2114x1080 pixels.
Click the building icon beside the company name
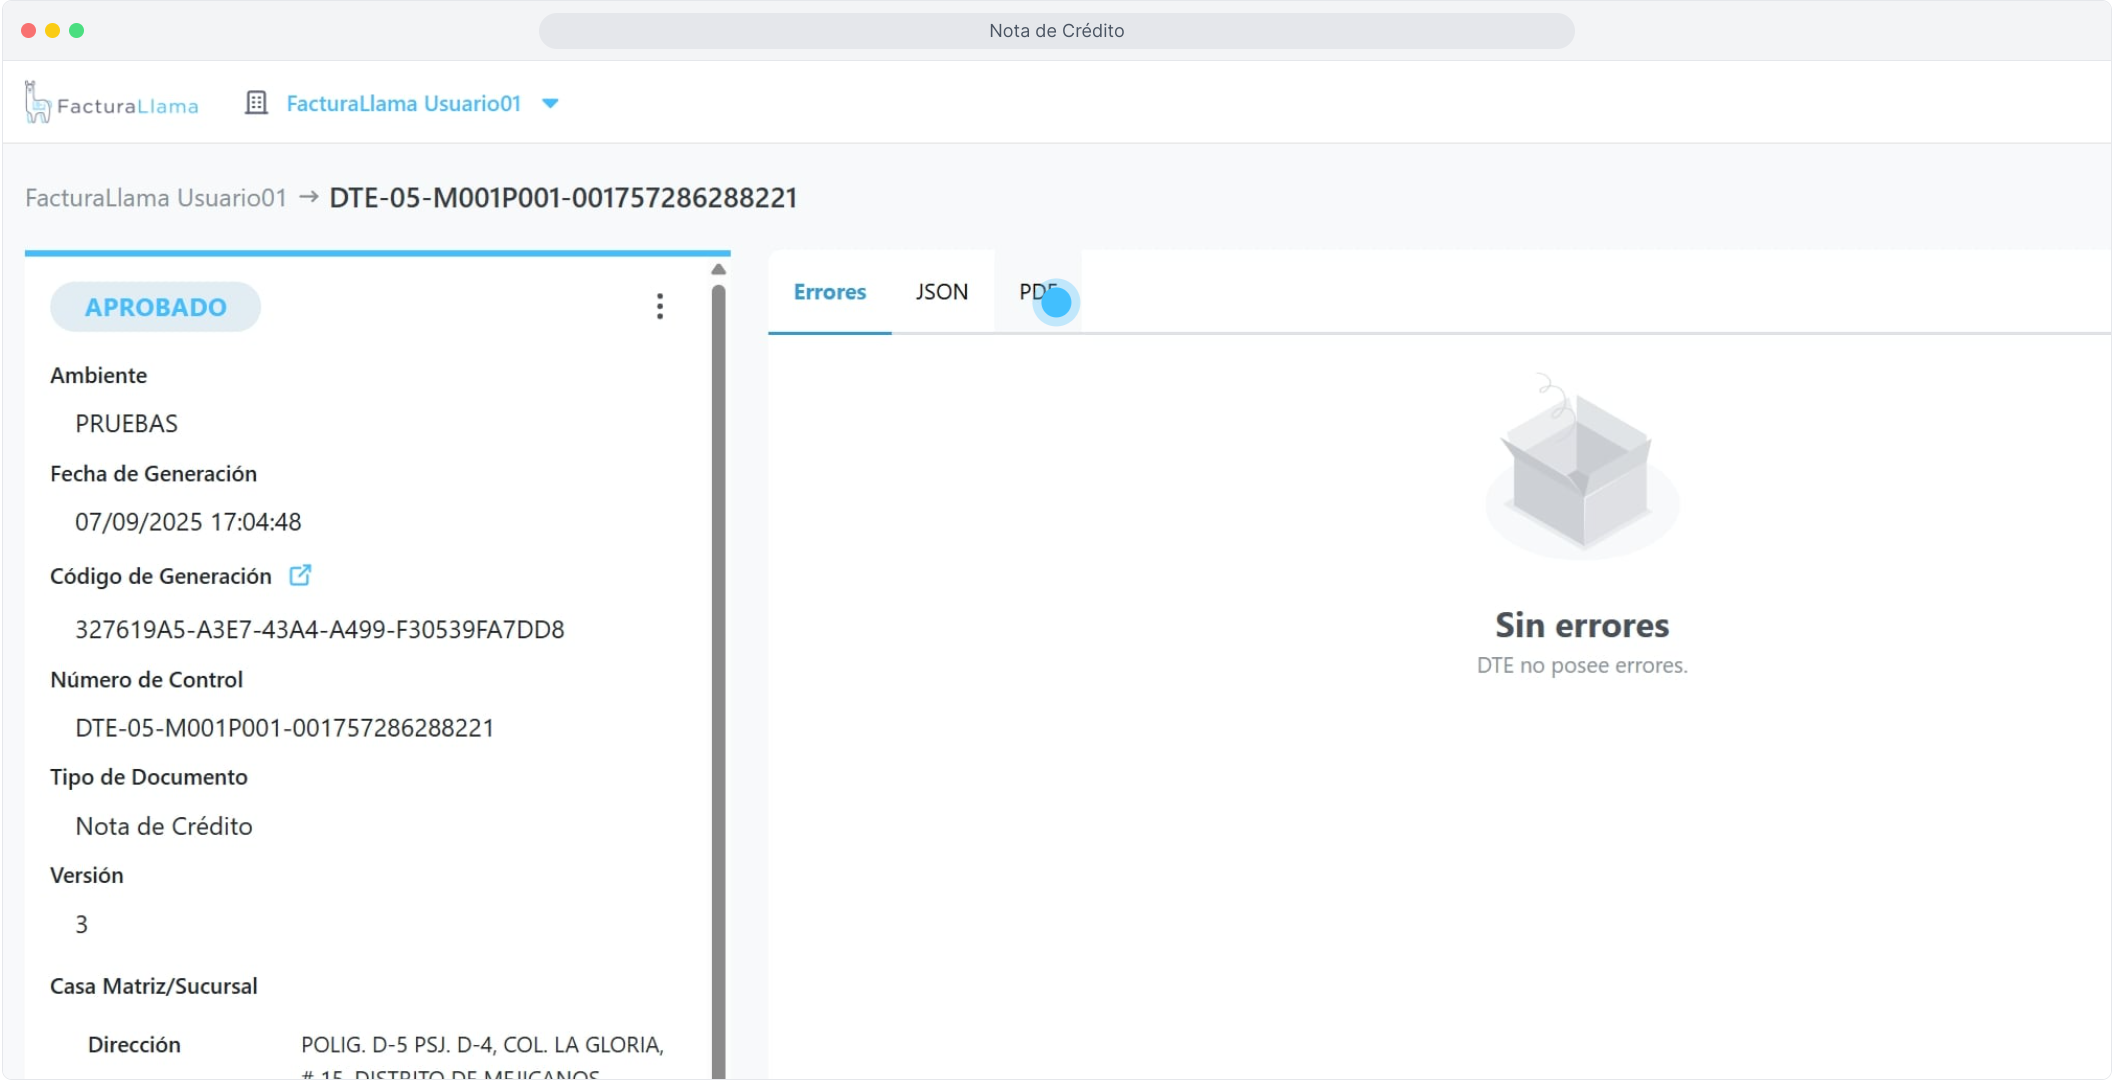point(256,103)
